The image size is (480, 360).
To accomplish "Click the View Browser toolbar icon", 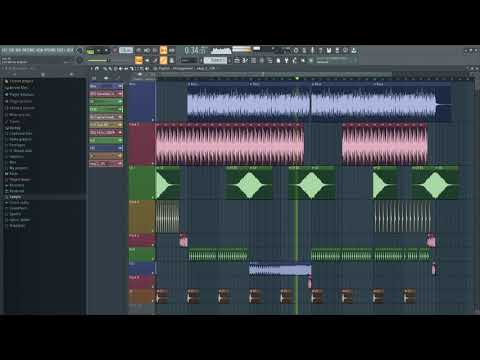I will point(269,60).
